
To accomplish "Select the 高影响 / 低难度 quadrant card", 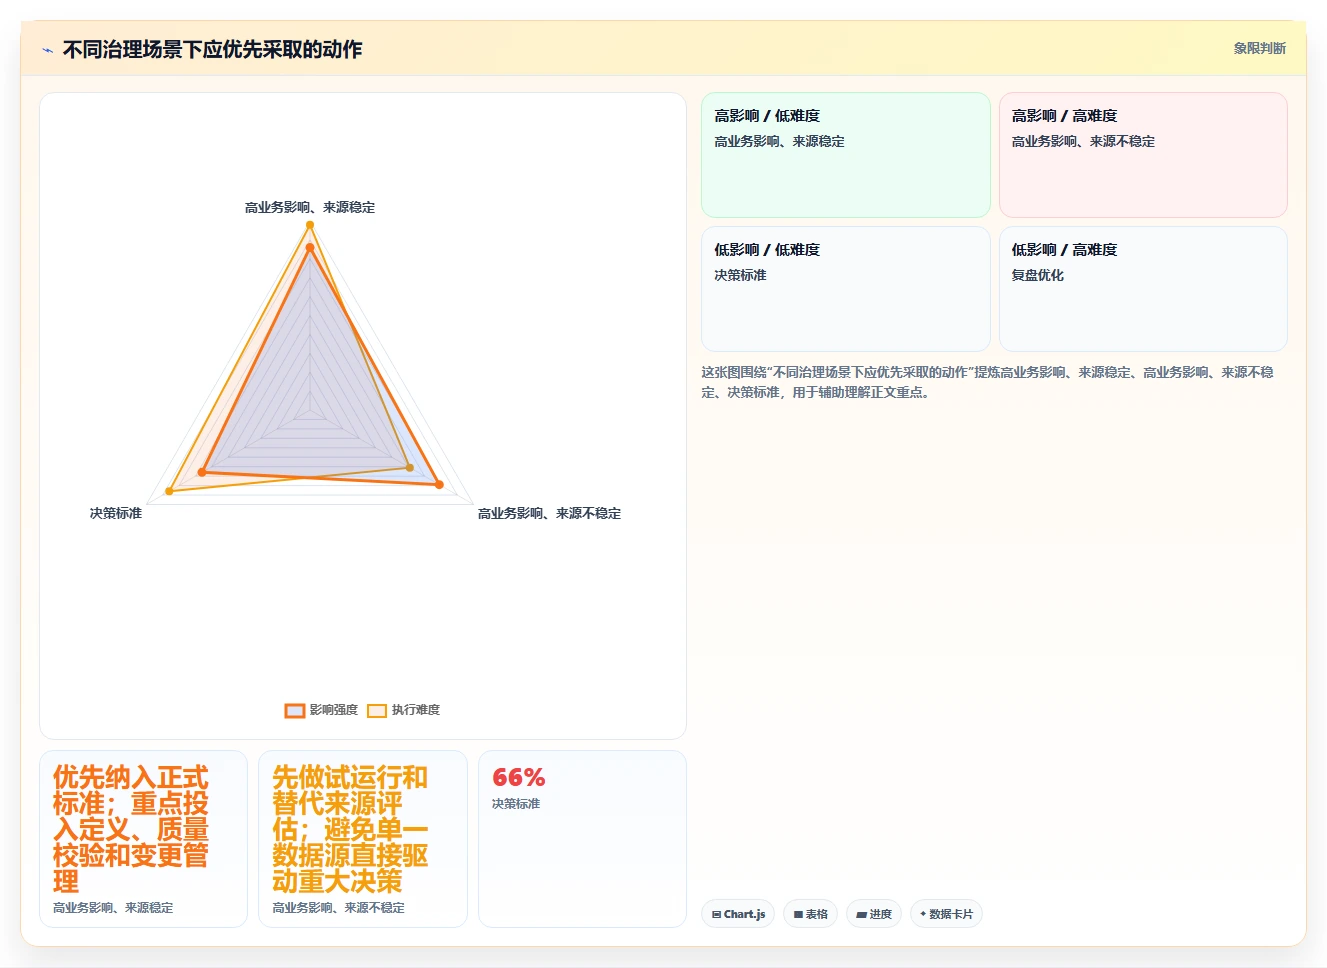I will coord(846,155).
